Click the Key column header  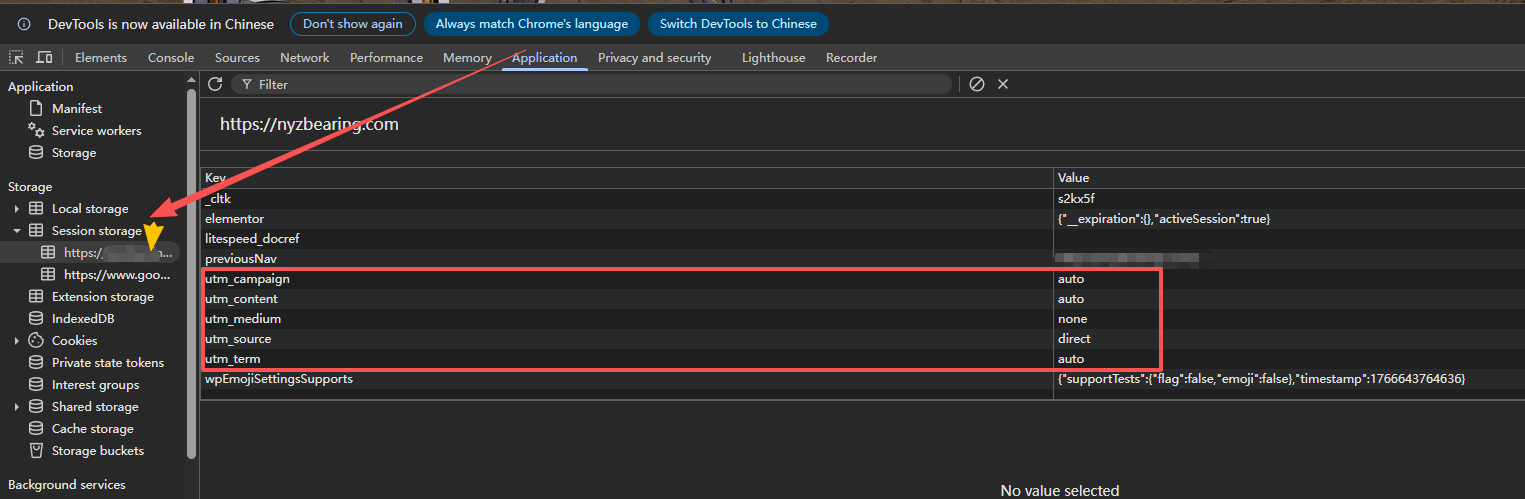[627, 178]
